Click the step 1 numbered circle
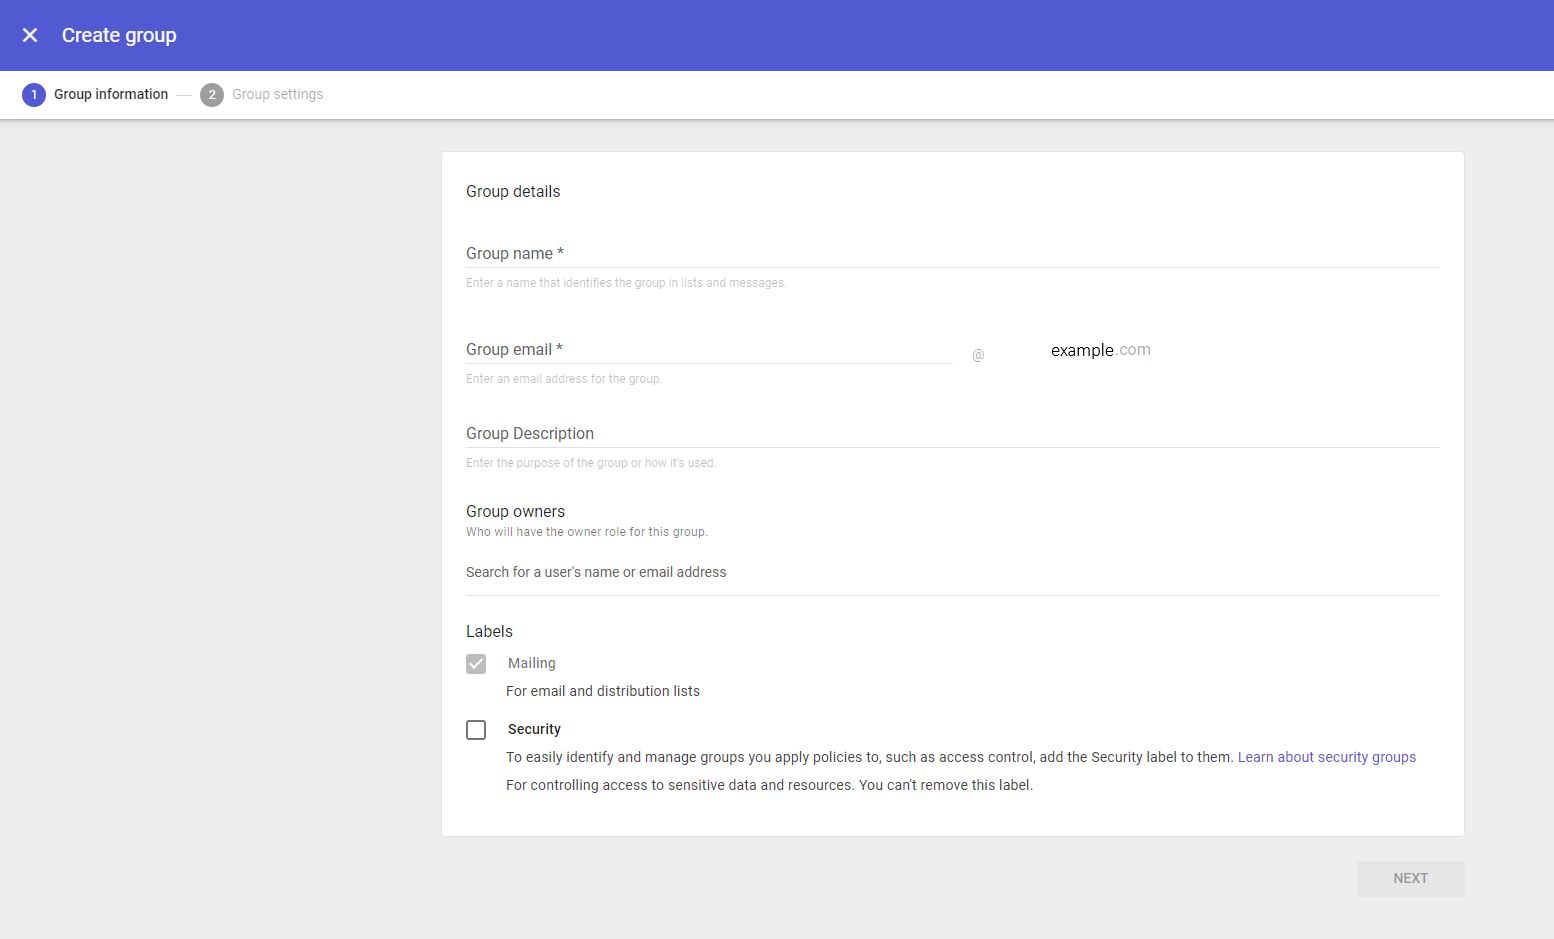The height and width of the screenshot is (939, 1554). (x=34, y=94)
